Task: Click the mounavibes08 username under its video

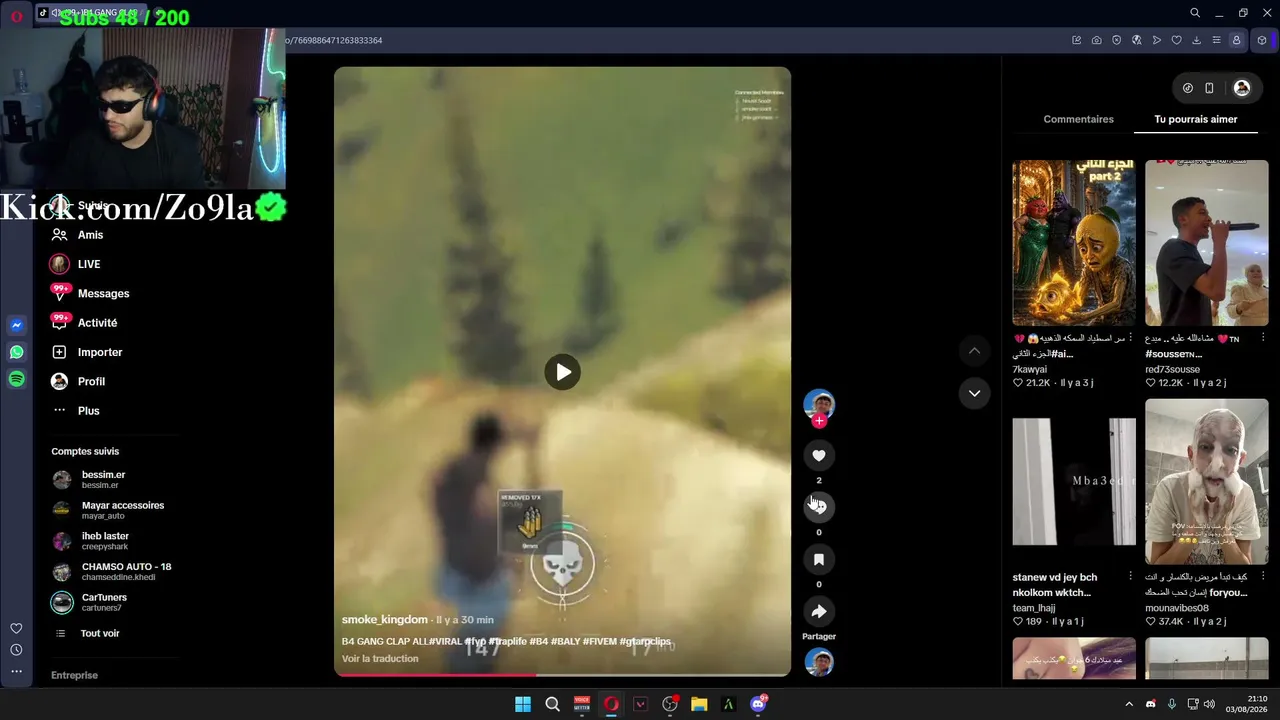Action: tap(1177, 608)
